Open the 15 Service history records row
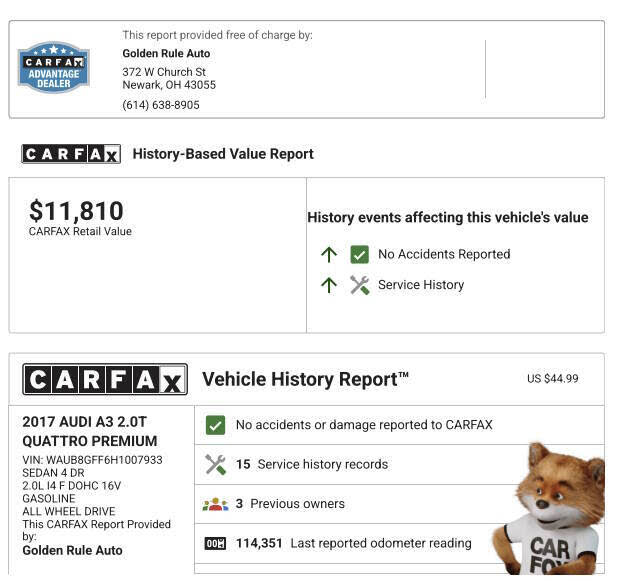The width and height of the screenshot is (617, 581). point(322,464)
